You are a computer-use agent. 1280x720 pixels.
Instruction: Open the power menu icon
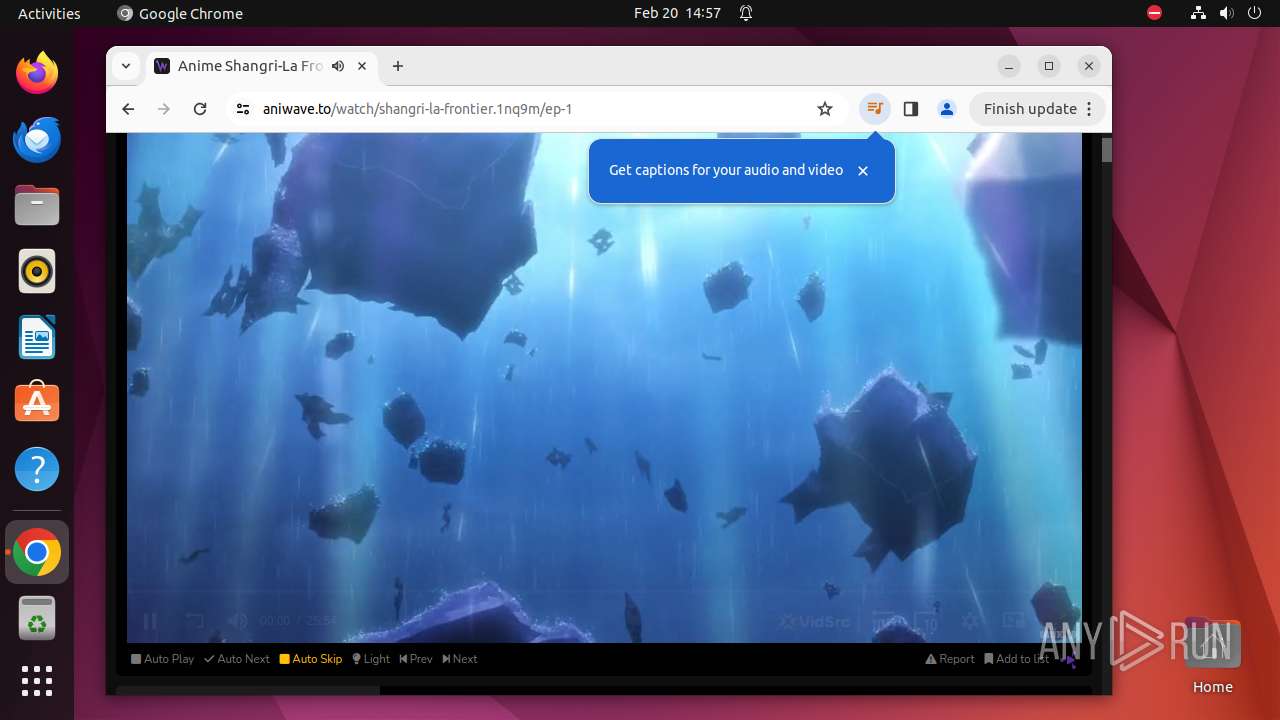[1255, 13]
